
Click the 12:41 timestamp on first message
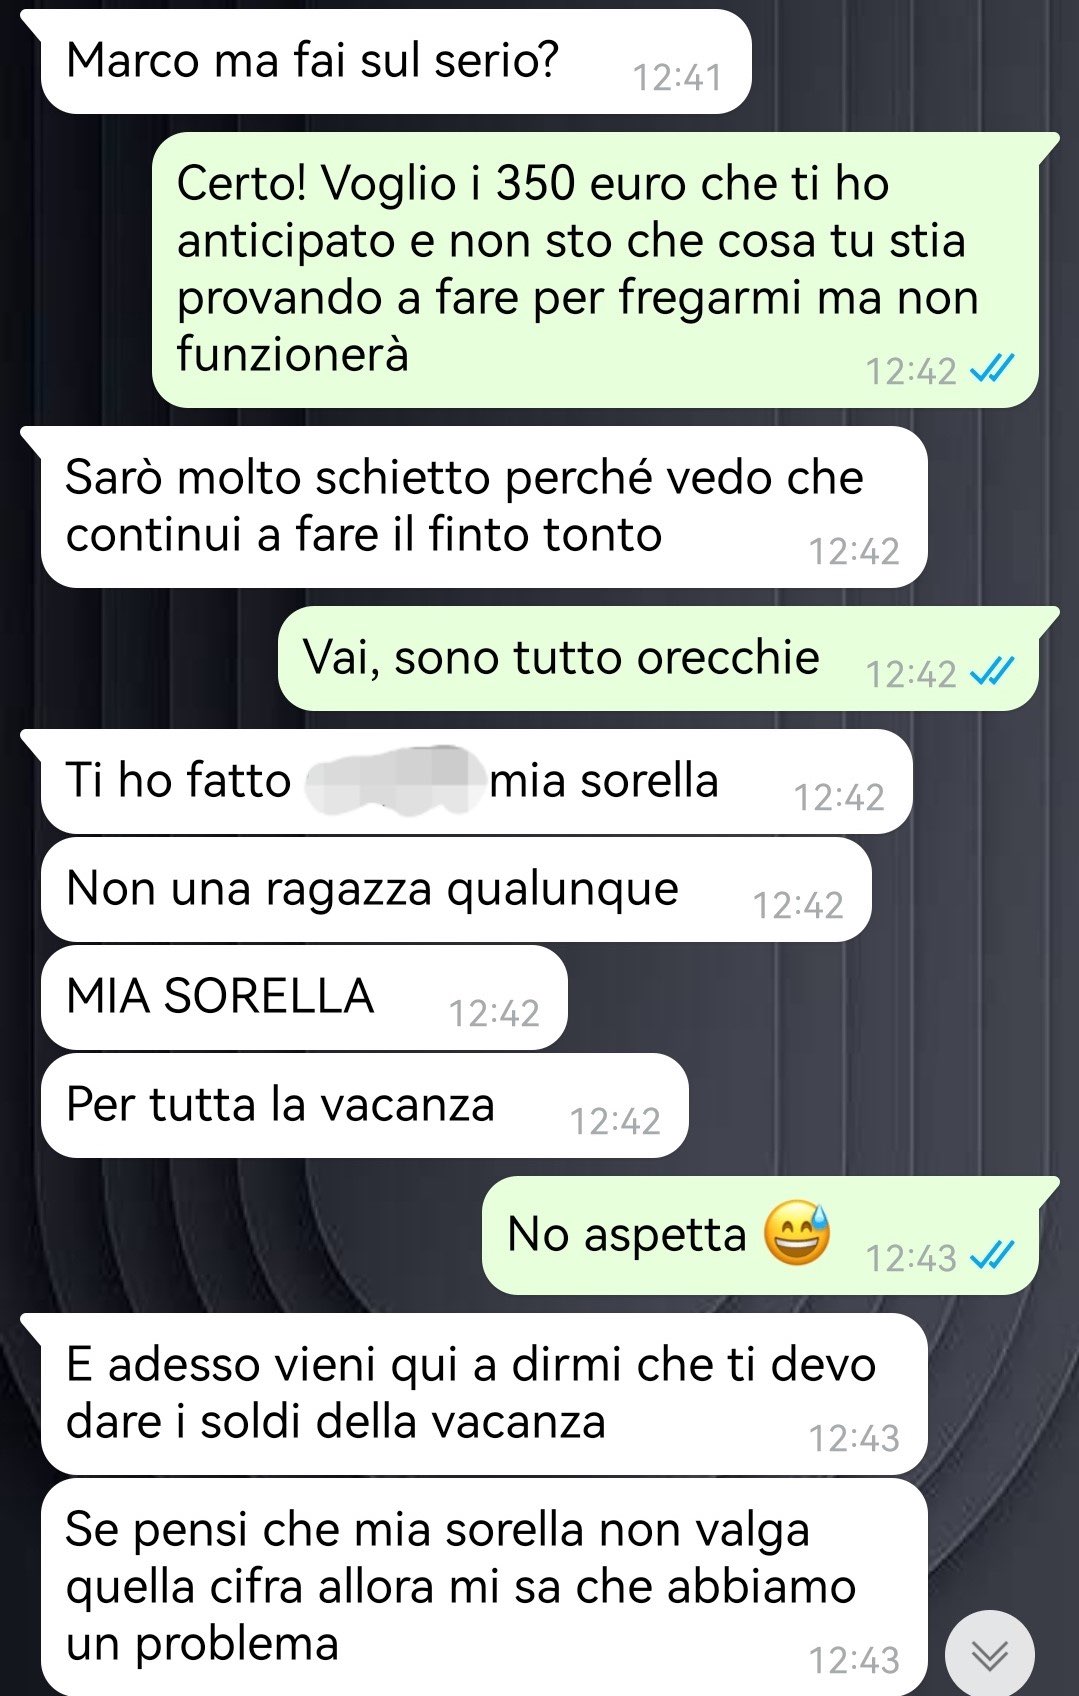677,78
